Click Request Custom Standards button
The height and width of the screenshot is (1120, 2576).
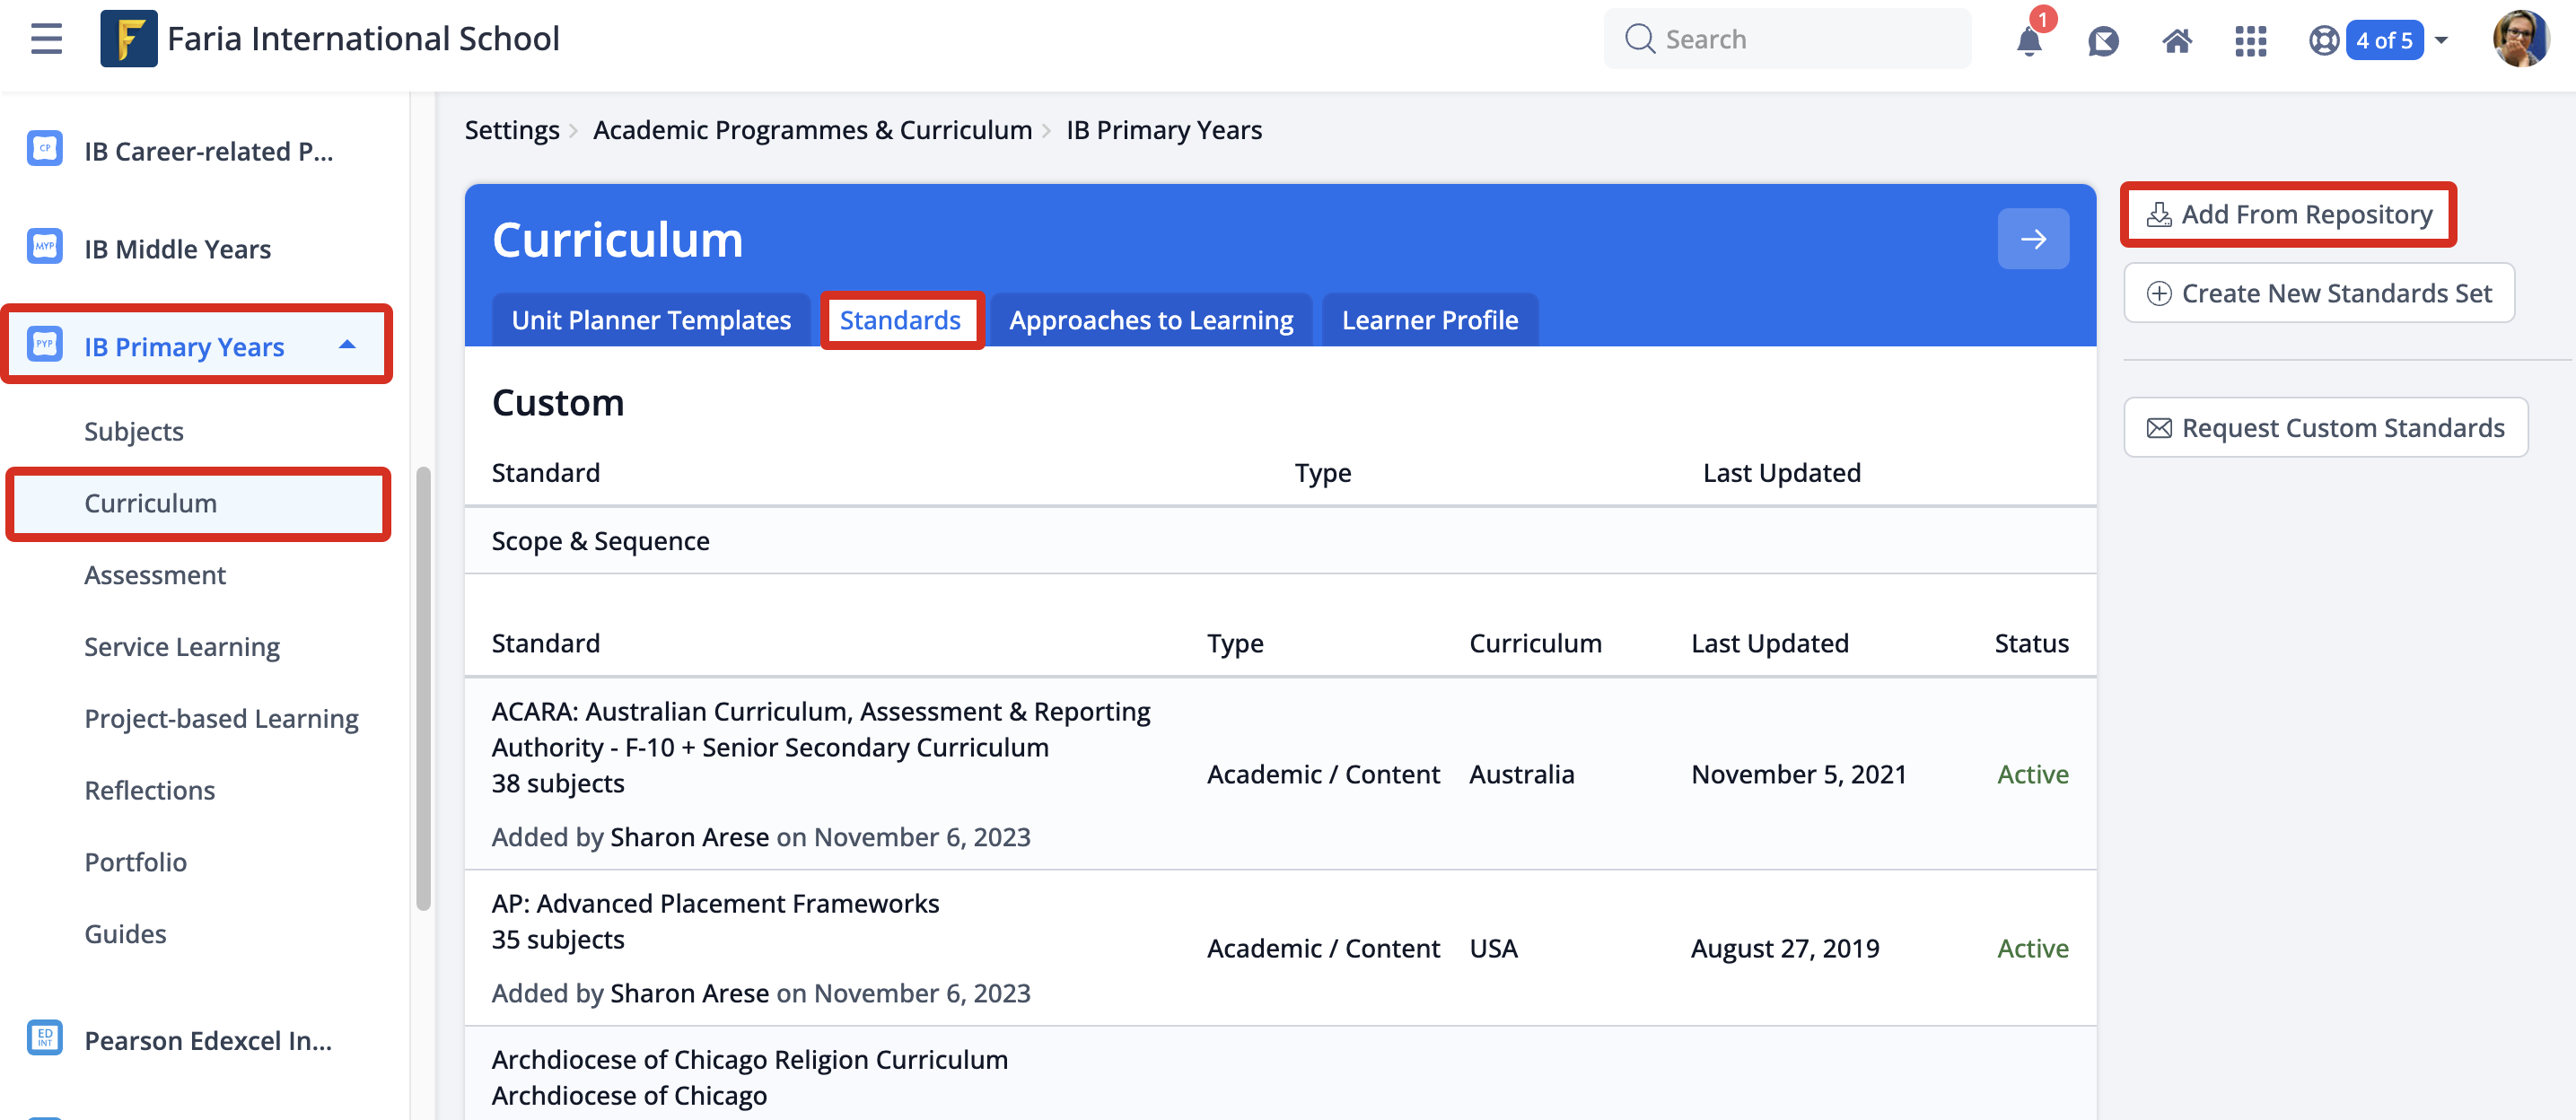click(2325, 428)
